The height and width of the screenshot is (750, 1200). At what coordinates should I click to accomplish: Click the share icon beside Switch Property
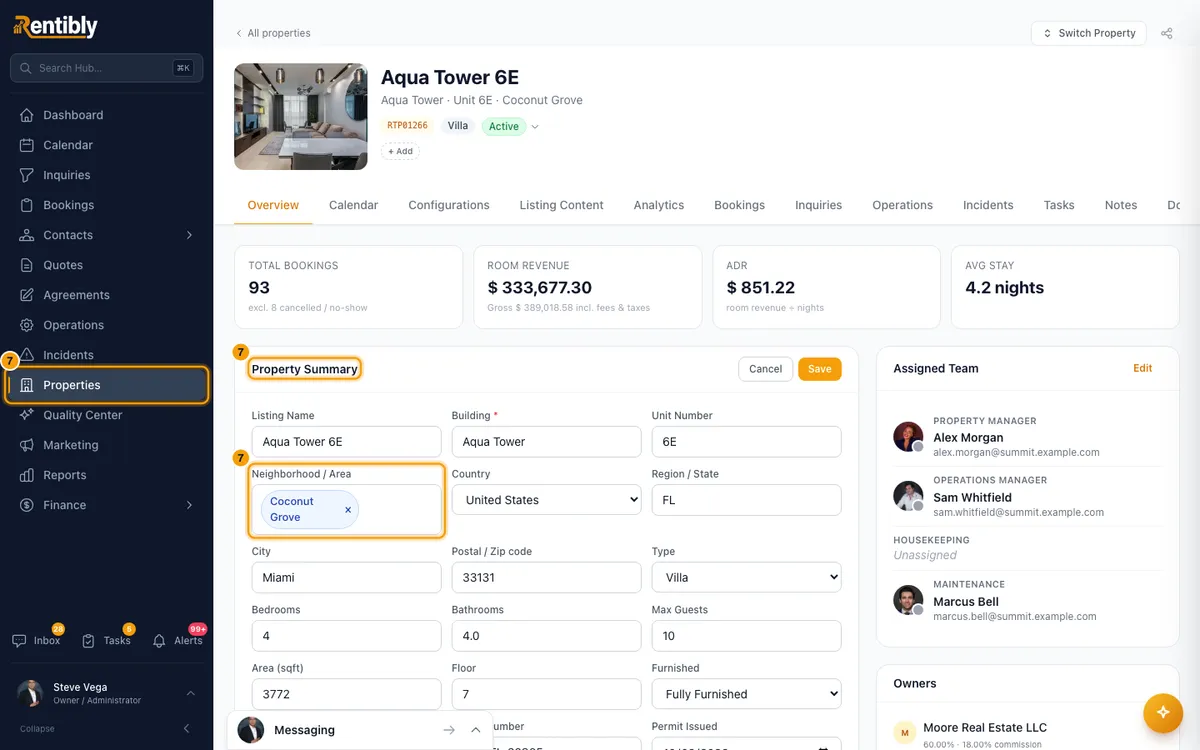pyautogui.click(x=1167, y=33)
